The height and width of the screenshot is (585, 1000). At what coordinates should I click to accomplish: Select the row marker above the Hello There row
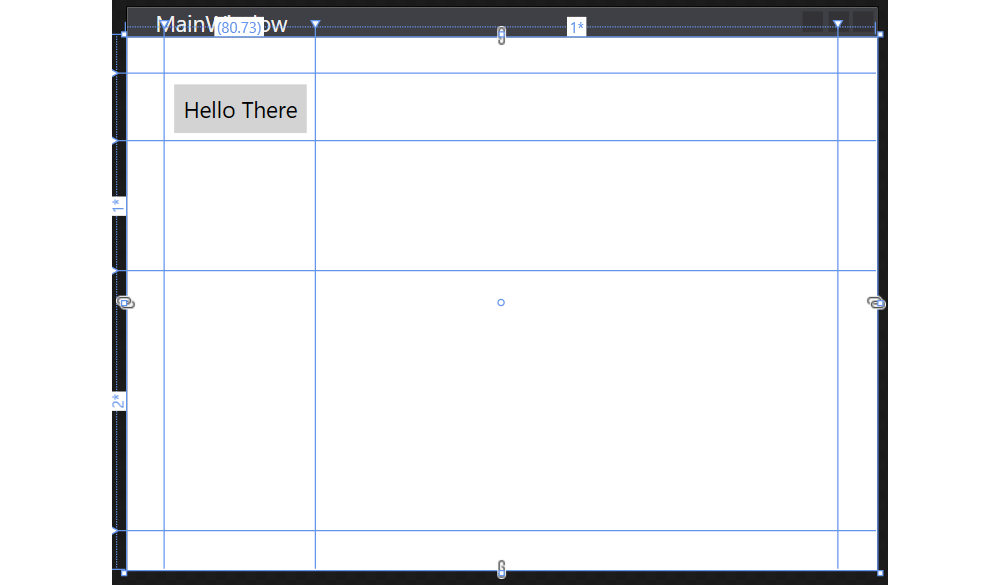(115, 73)
